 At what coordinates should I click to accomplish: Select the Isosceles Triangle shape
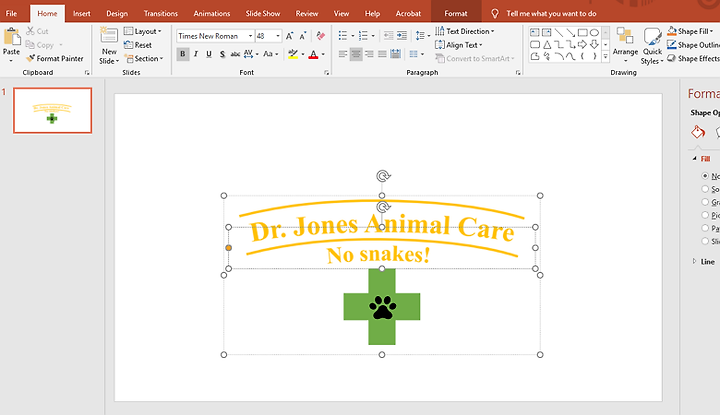(547, 45)
